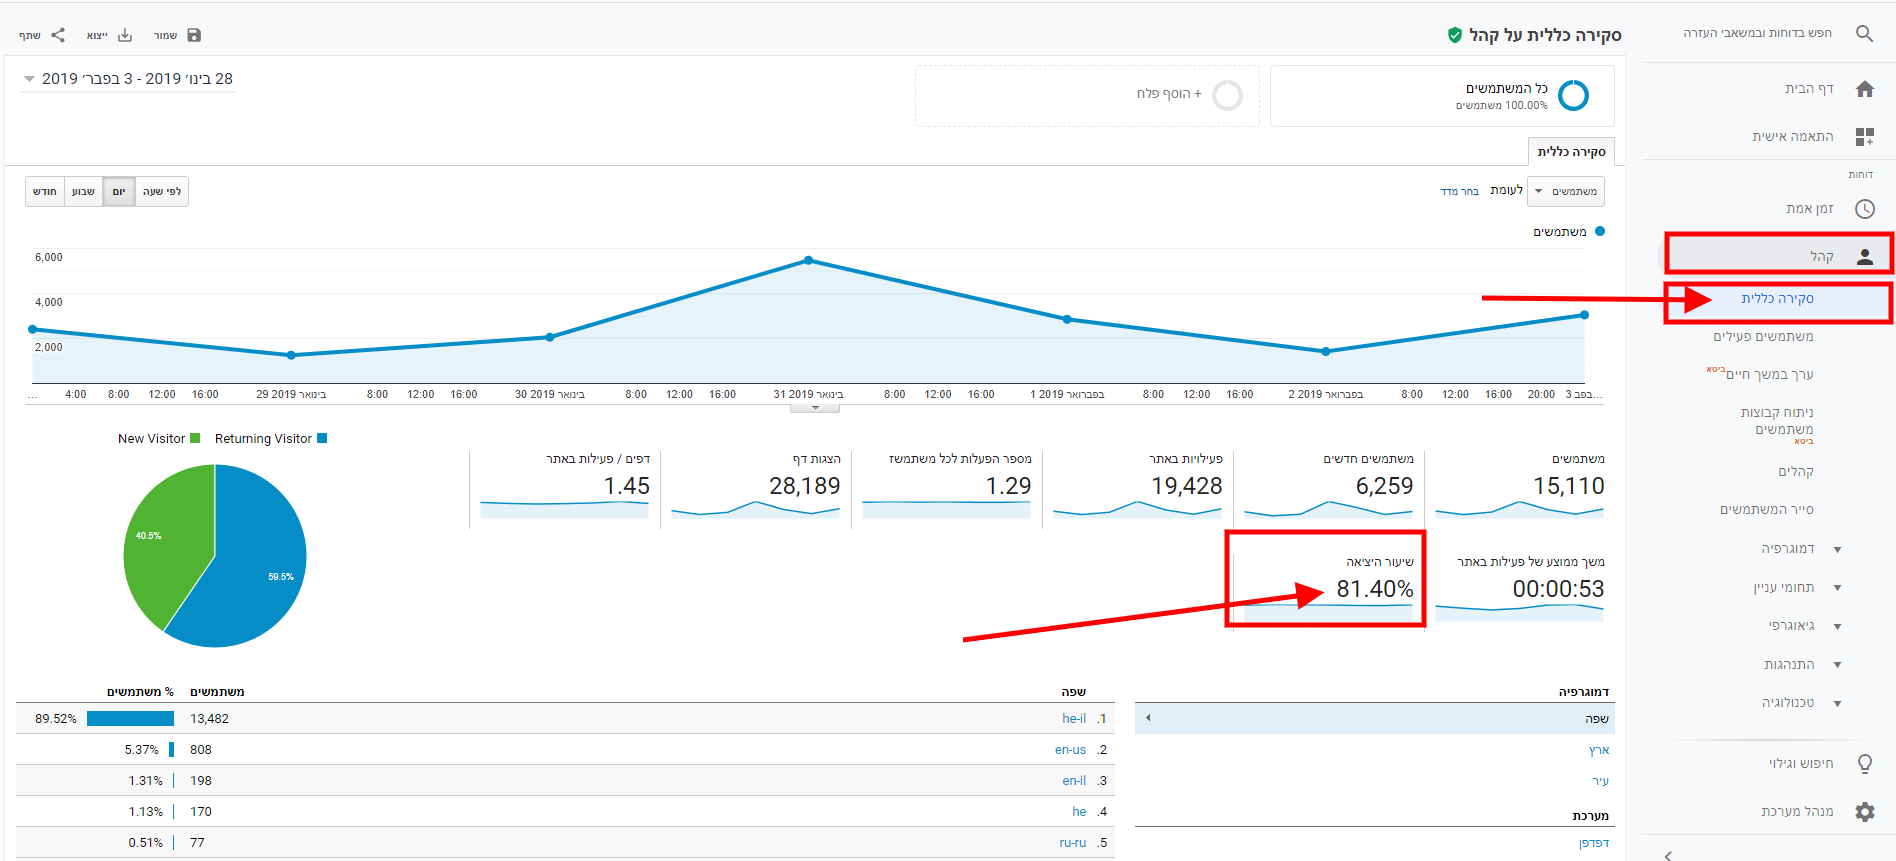Click the Real-time clock icon

point(1864,208)
